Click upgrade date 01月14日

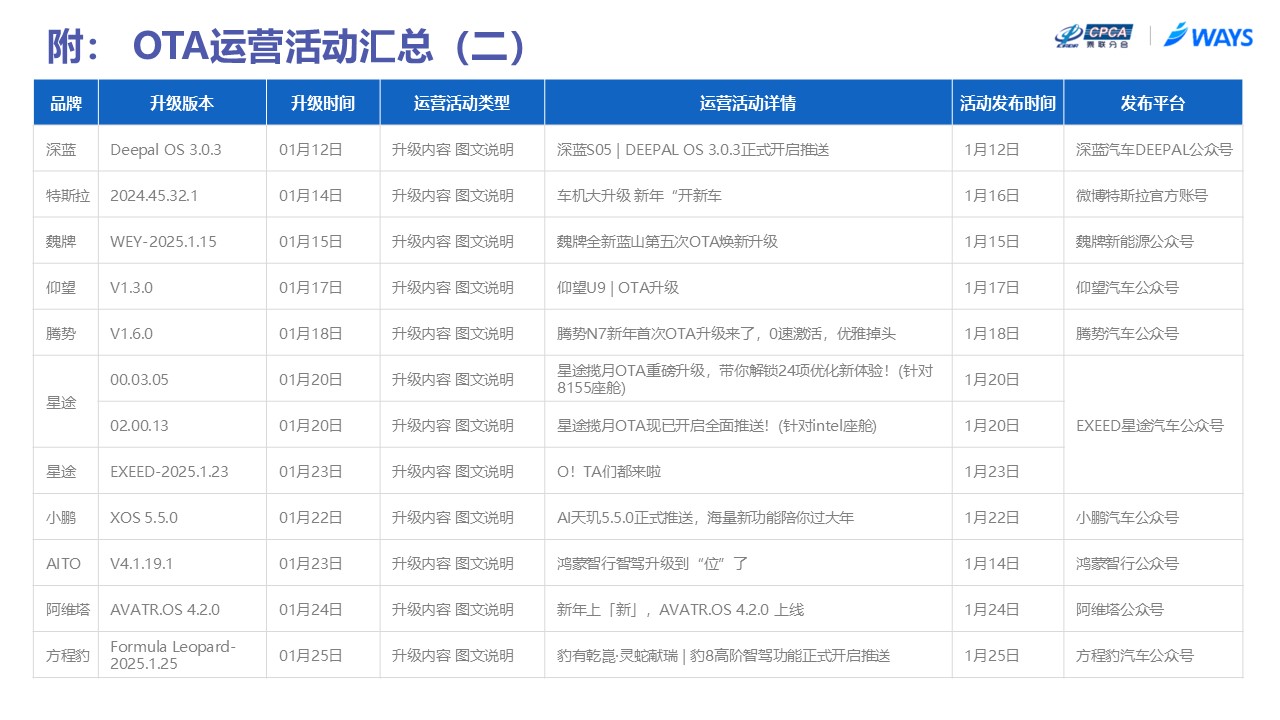[311, 196]
